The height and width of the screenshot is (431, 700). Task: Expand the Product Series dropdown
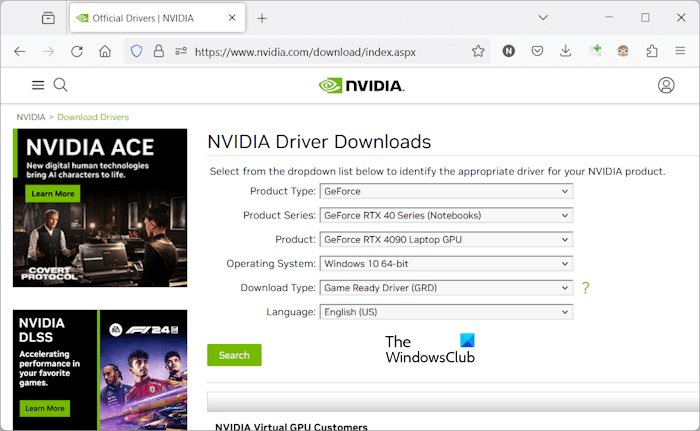pos(445,215)
